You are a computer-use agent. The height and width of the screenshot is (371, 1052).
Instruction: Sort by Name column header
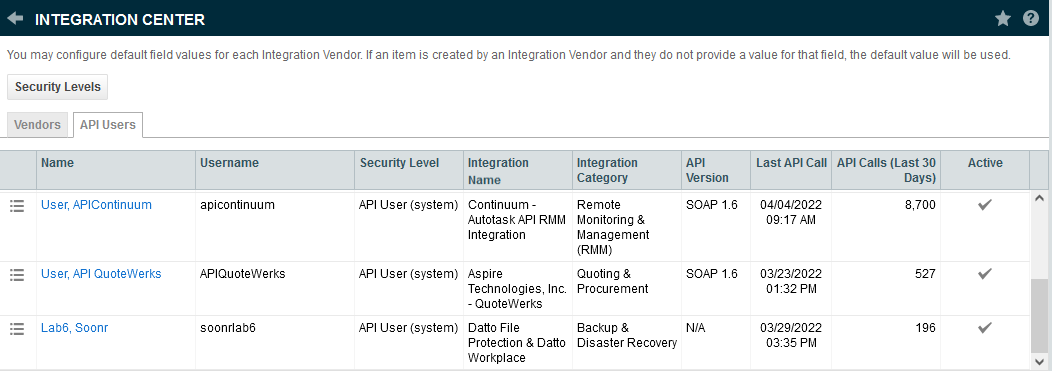coord(57,162)
